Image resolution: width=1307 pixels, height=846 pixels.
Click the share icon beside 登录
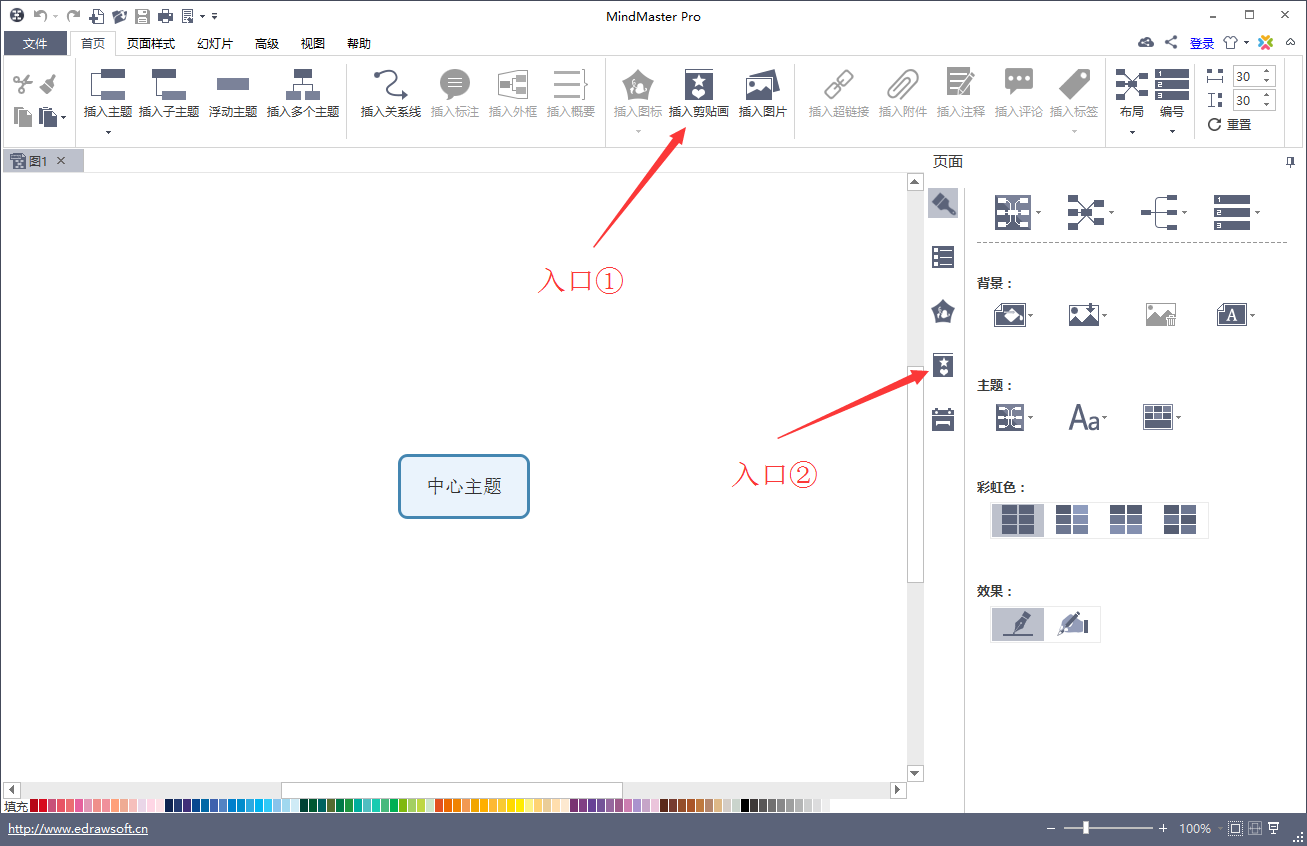[1171, 42]
